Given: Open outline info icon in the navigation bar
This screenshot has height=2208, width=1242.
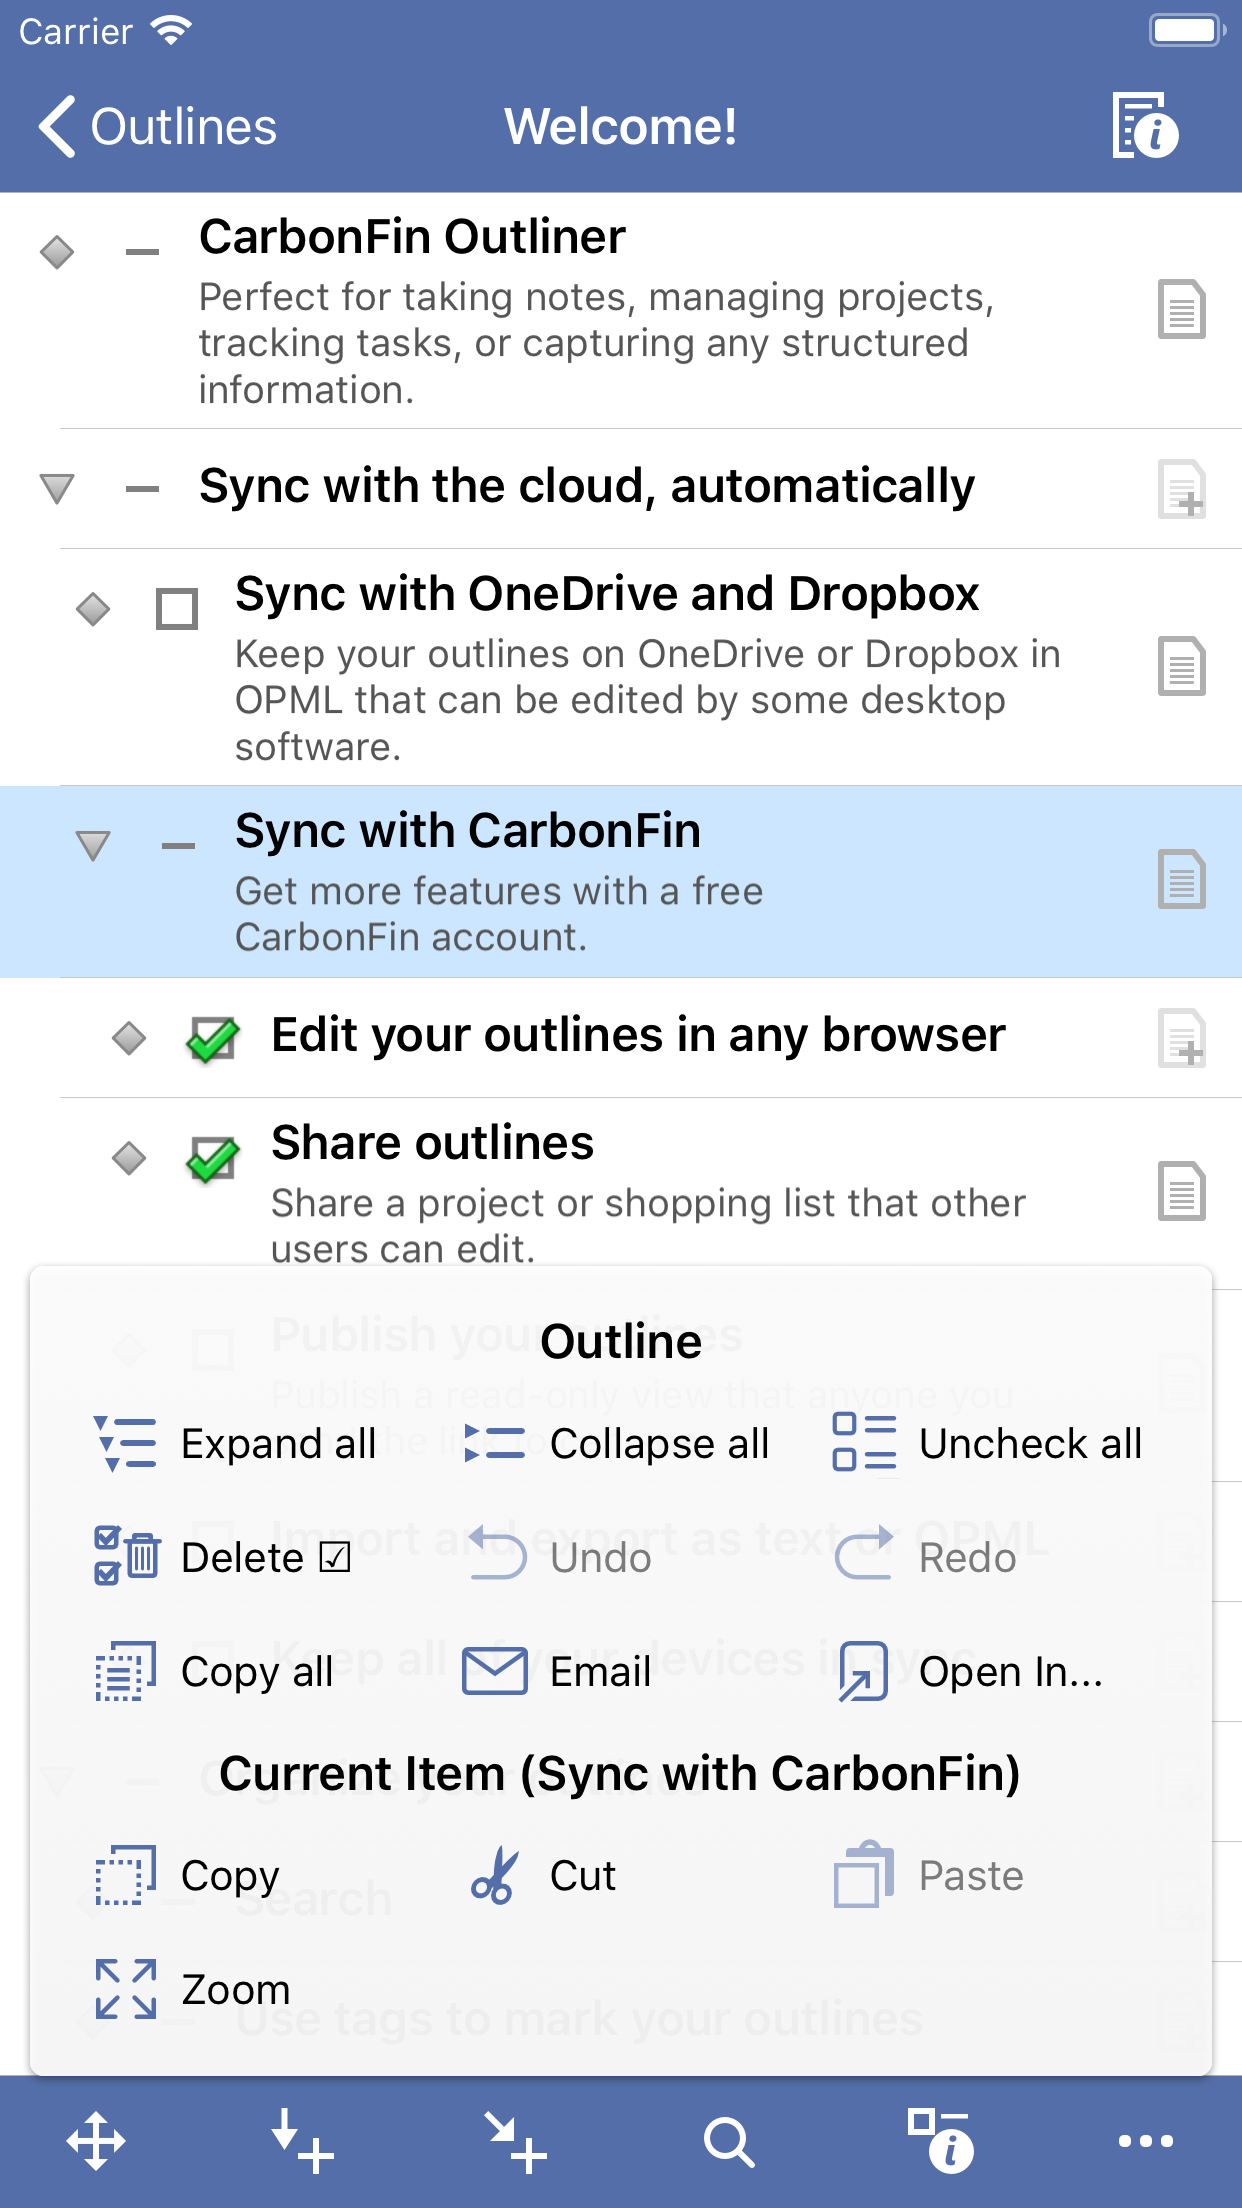Looking at the screenshot, I should tap(1146, 126).
